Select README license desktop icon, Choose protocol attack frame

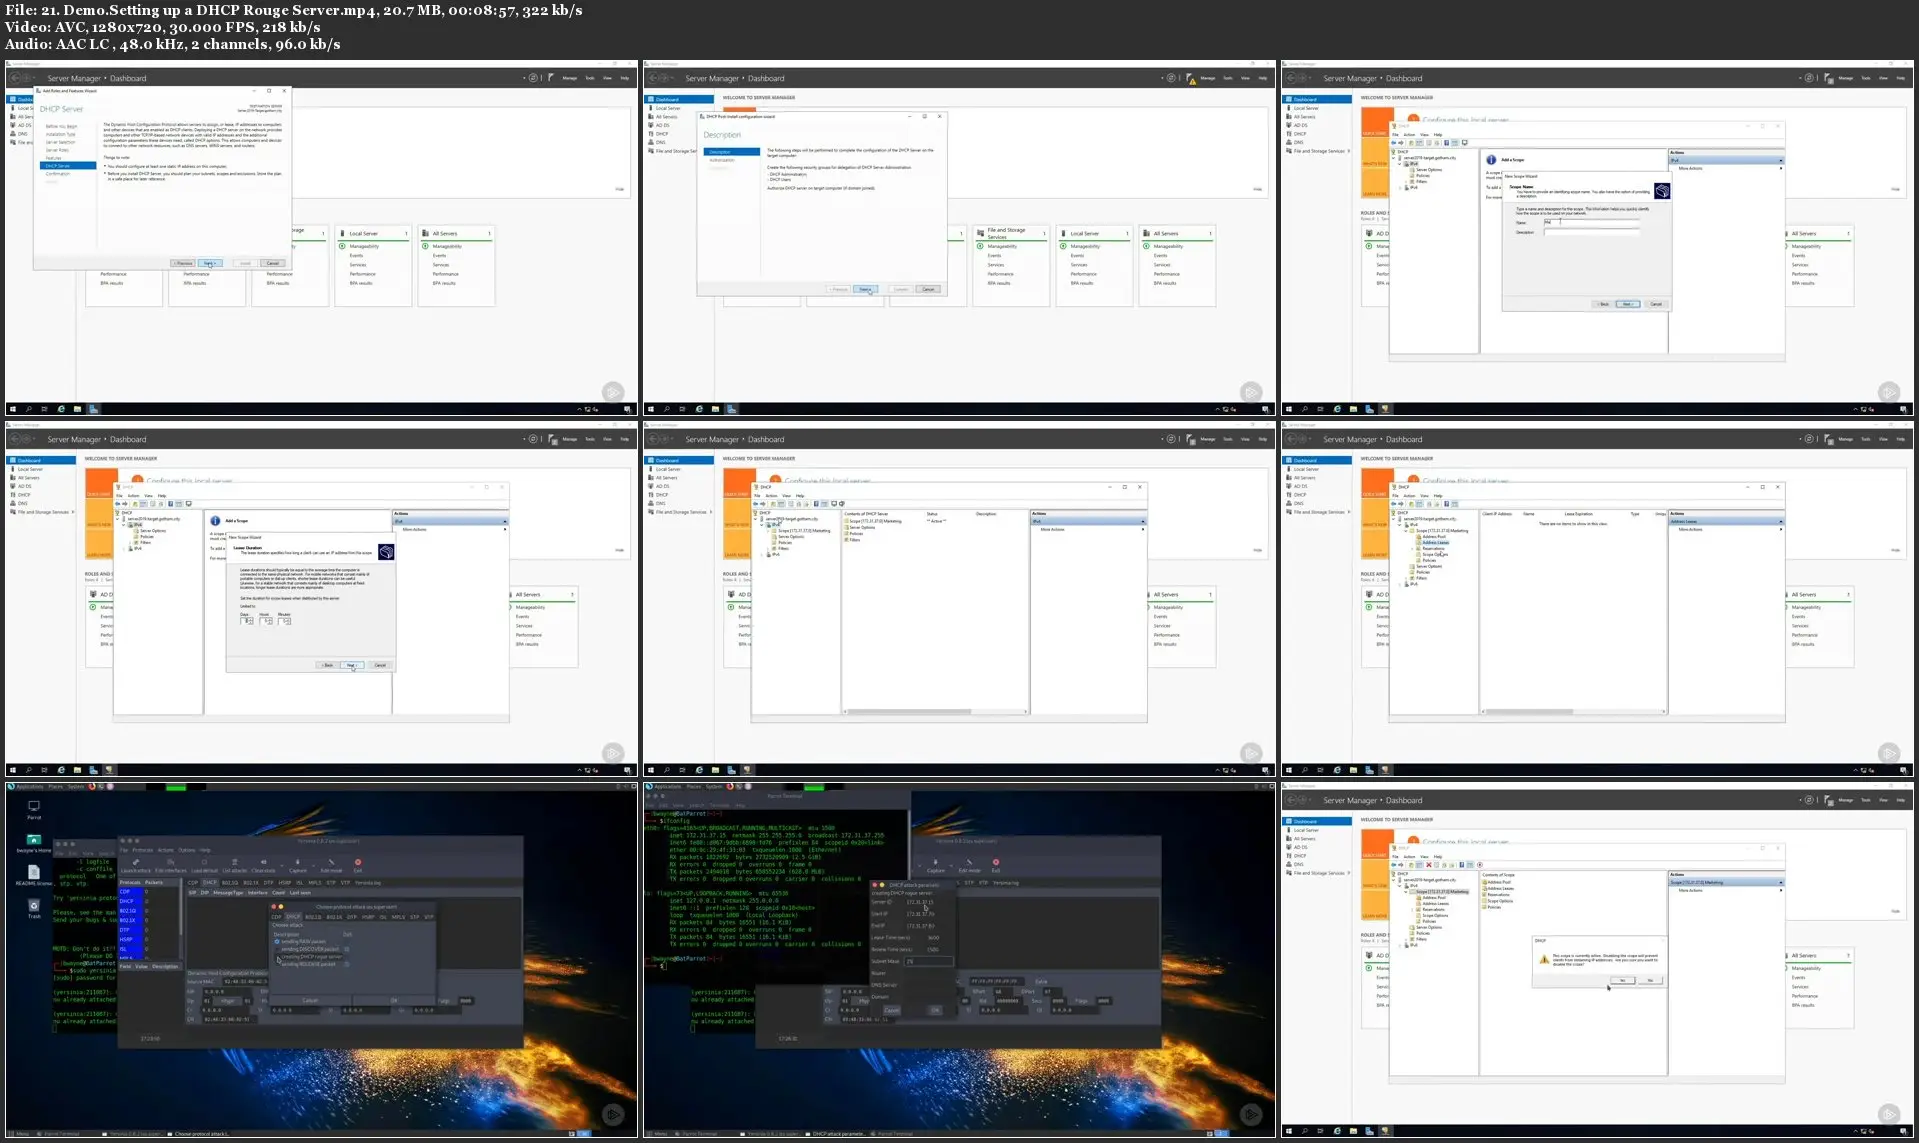tap(34, 876)
